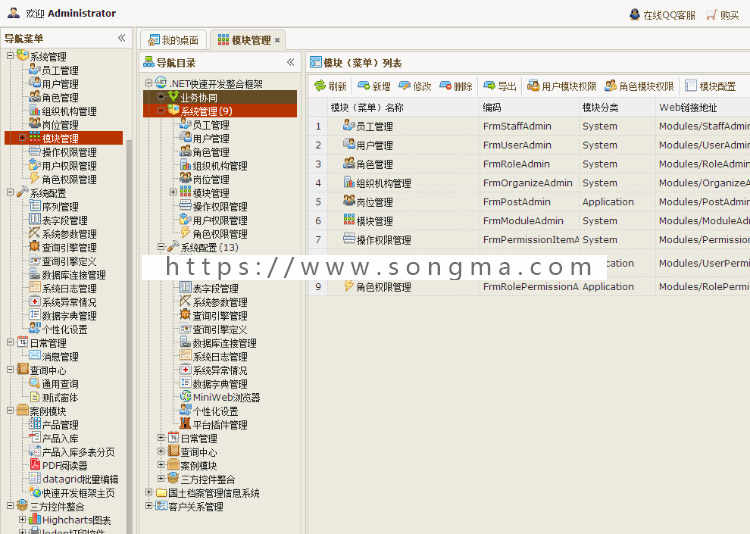
Task: Collapse 系统管理 node in left navigation menu
Action: pos(10,56)
